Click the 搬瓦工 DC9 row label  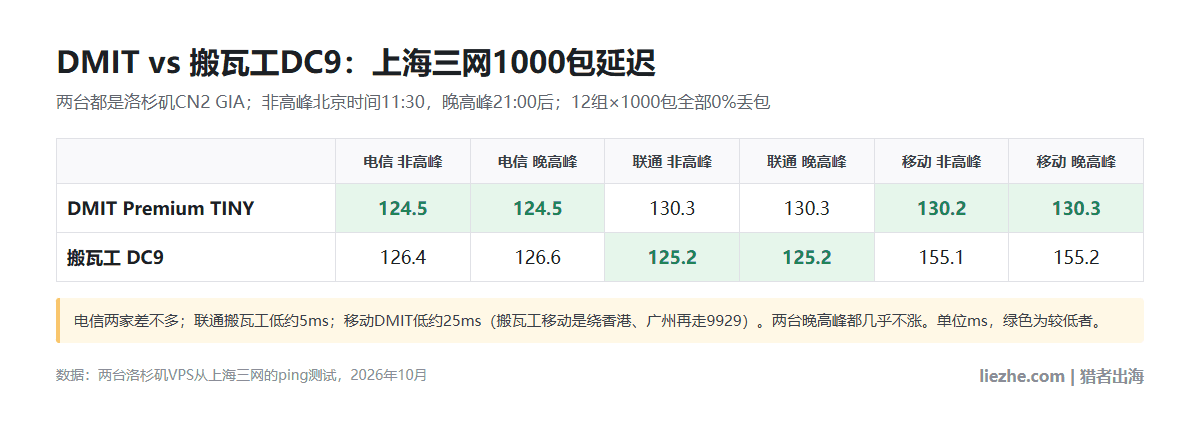[115, 257]
